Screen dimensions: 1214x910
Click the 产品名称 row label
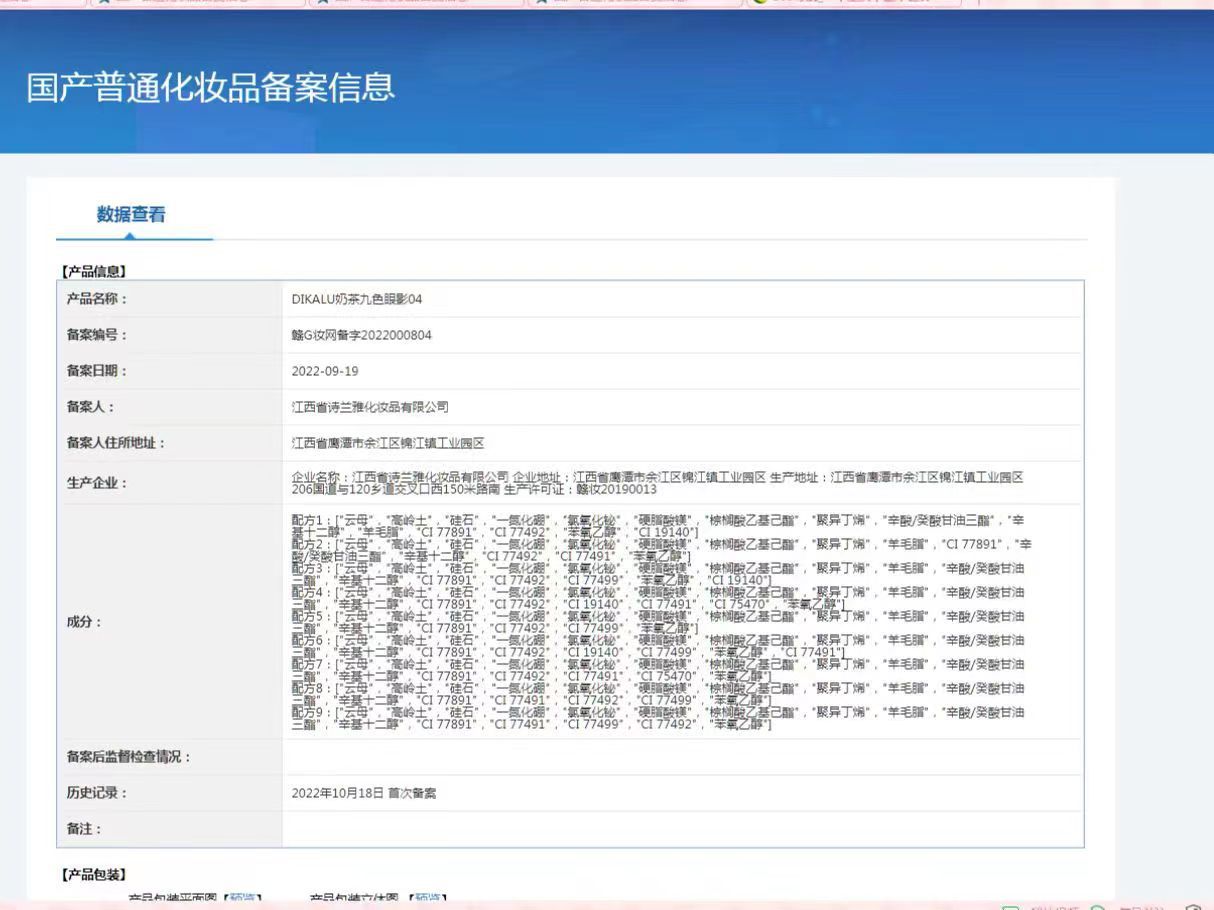[97, 299]
